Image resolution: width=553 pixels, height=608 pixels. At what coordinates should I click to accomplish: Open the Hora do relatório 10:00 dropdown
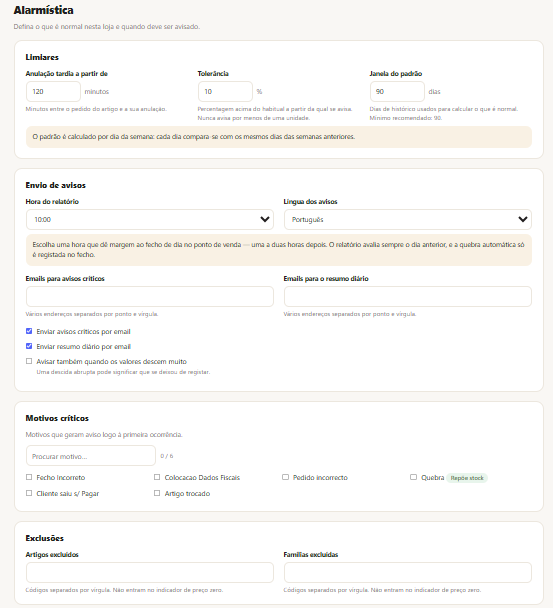point(150,219)
